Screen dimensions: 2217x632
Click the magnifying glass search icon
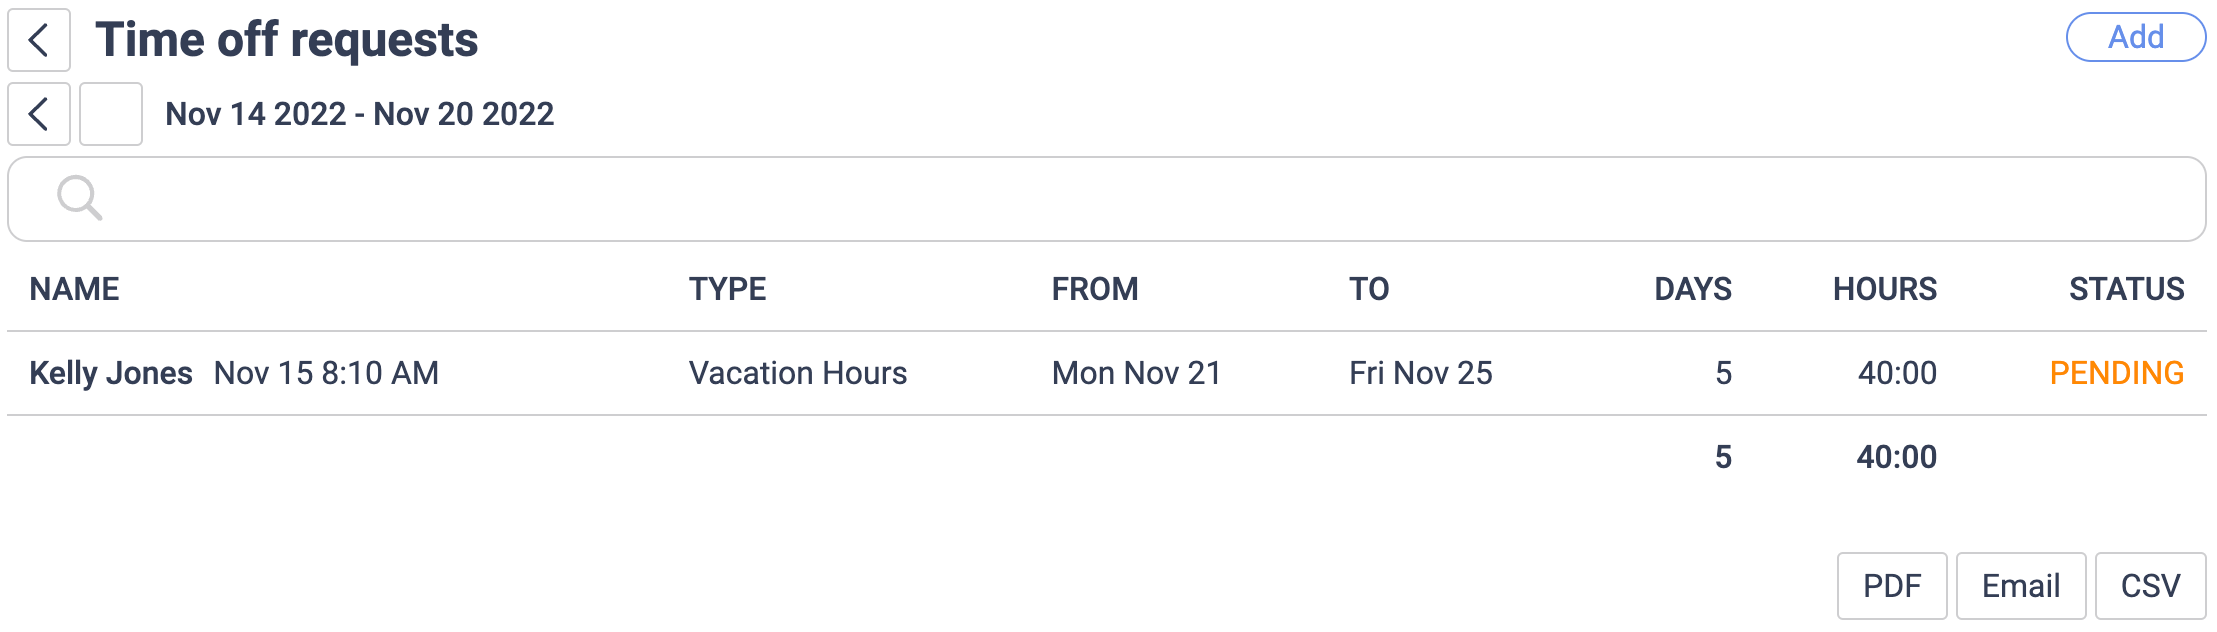81,197
